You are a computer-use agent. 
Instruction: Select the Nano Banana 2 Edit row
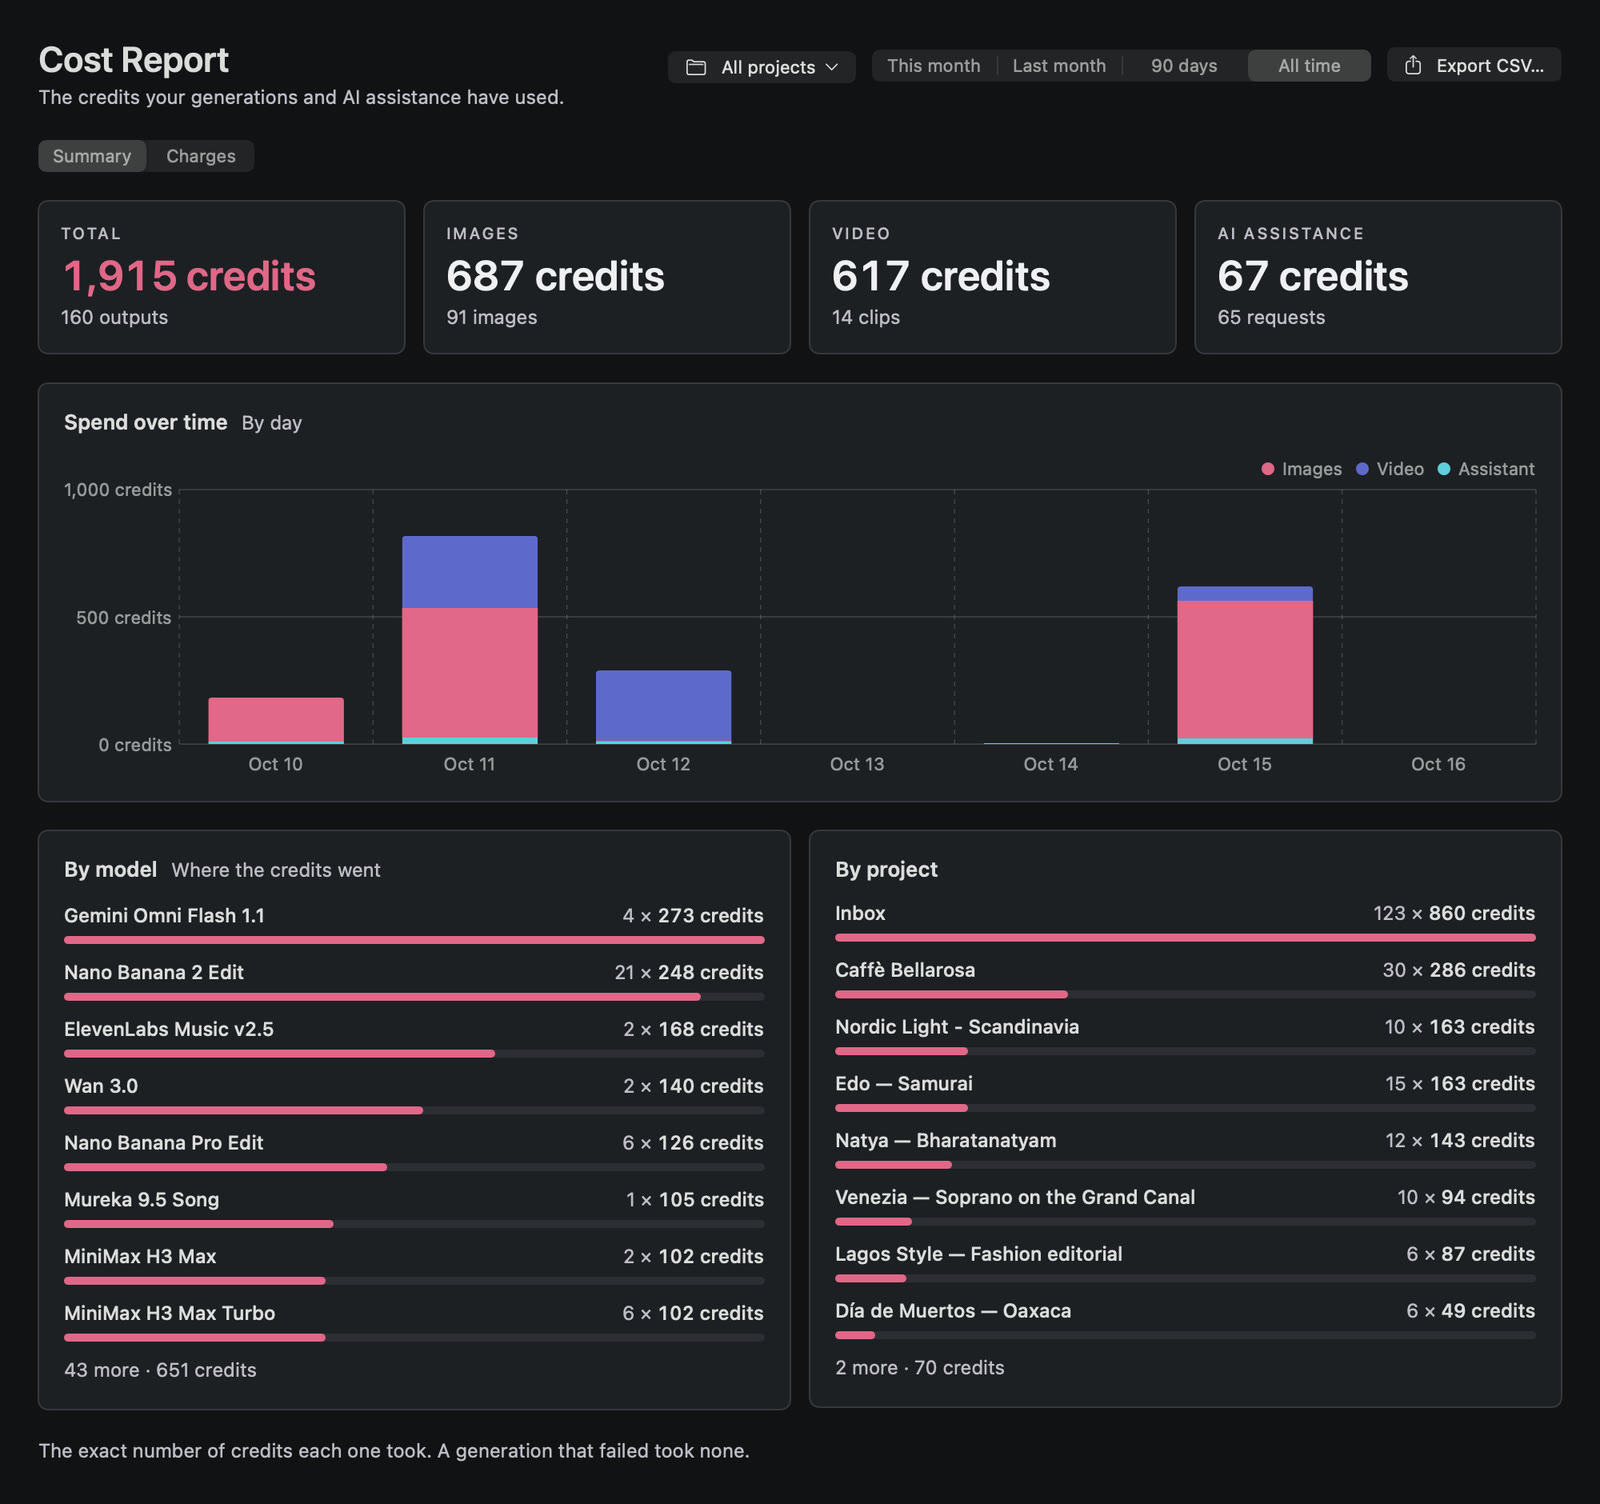click(x=414, y=981)
